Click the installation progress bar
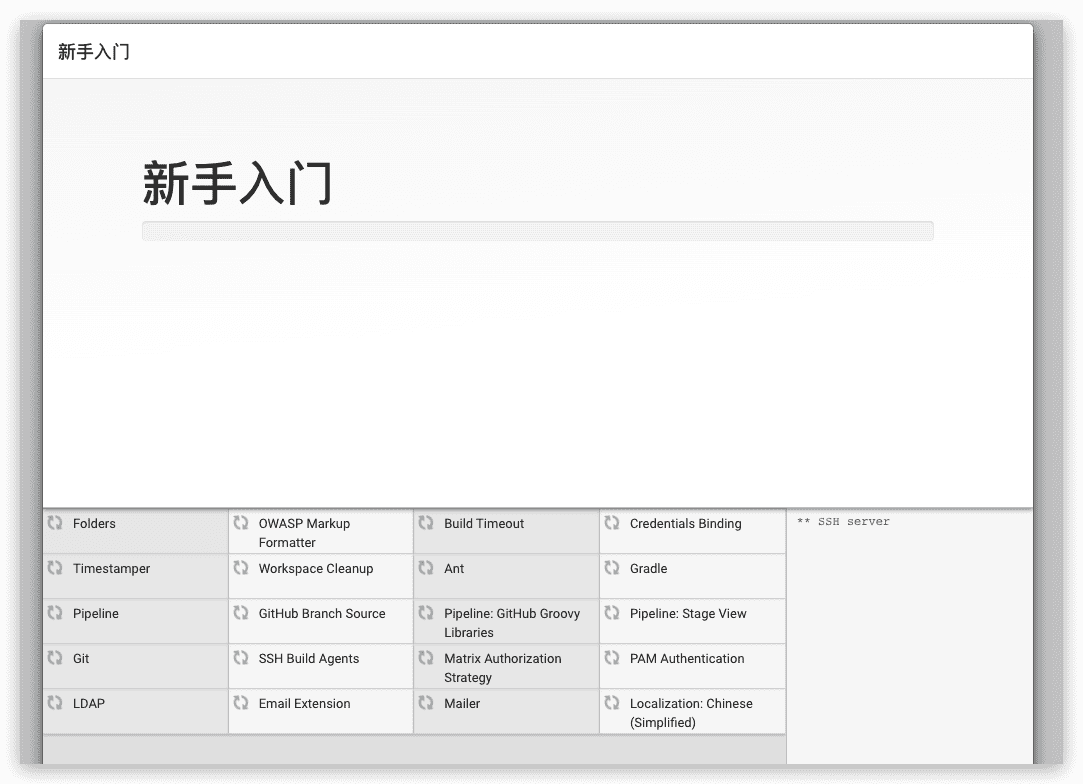This screenshot has width=1083, height=784. pyautogui.click(x=537, y=231)
